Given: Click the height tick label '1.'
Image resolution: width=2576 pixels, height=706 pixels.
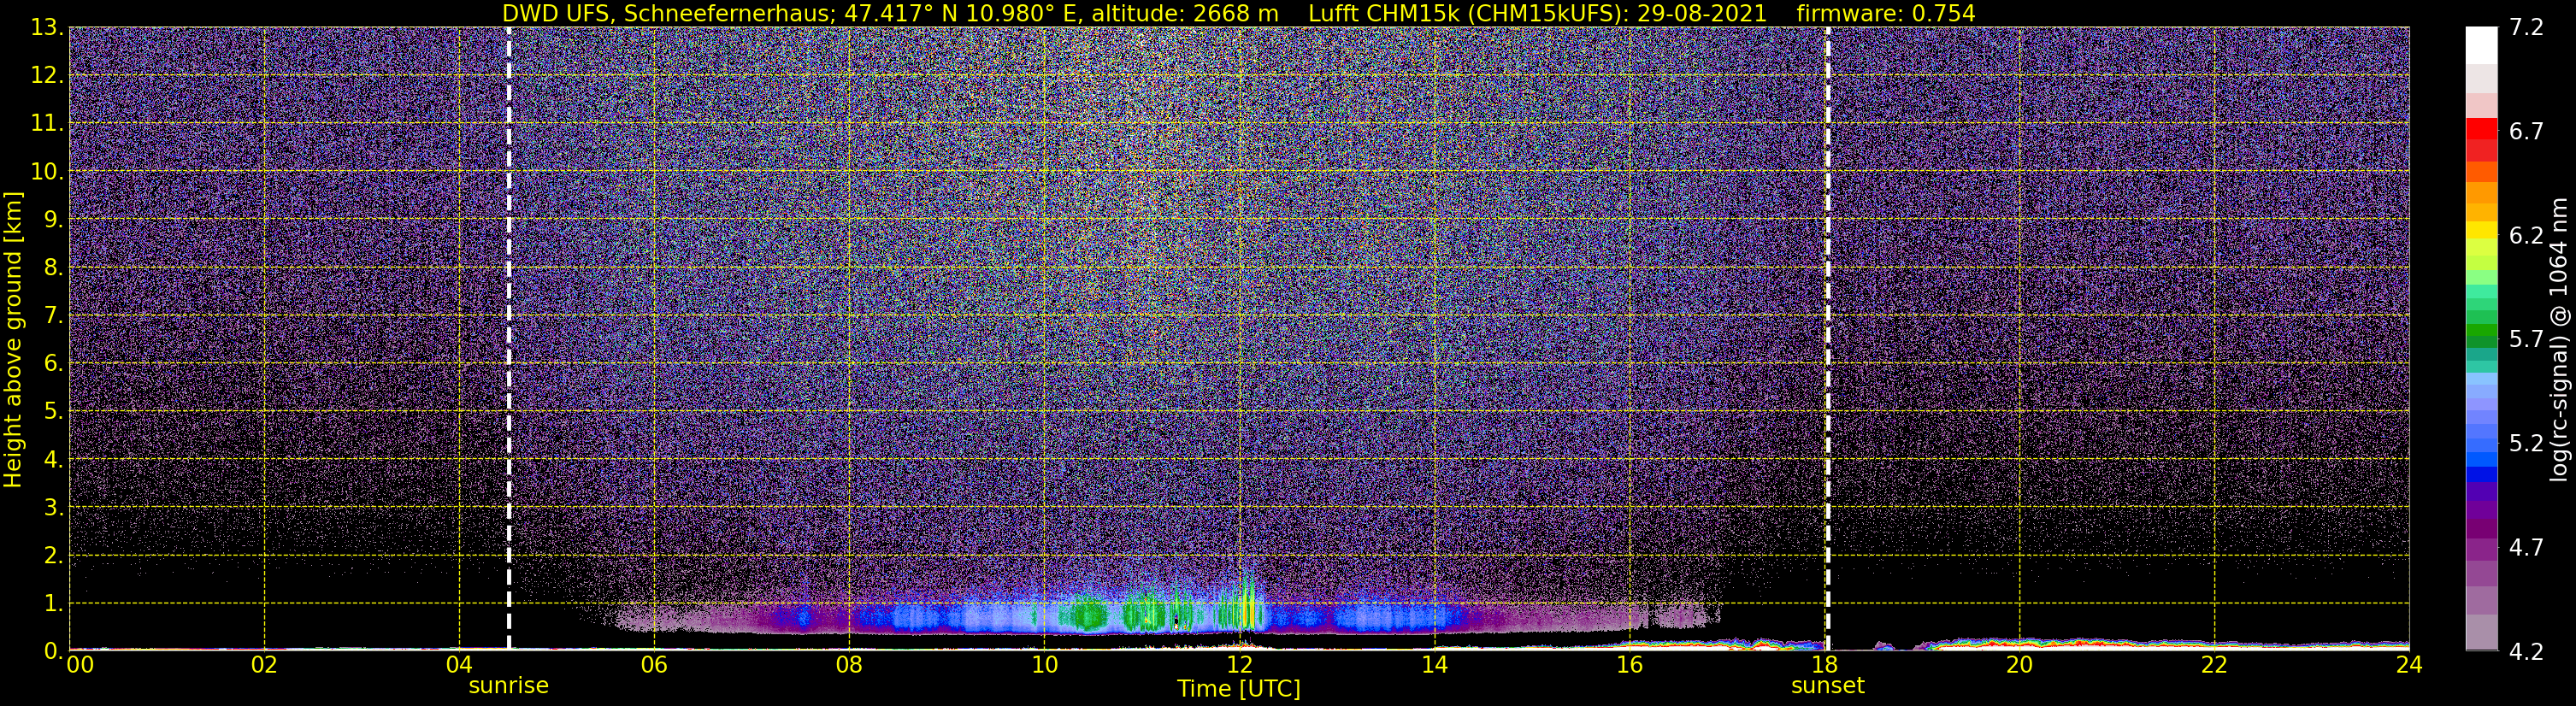Looking at the screenshot, I should [x=53, y=604].
